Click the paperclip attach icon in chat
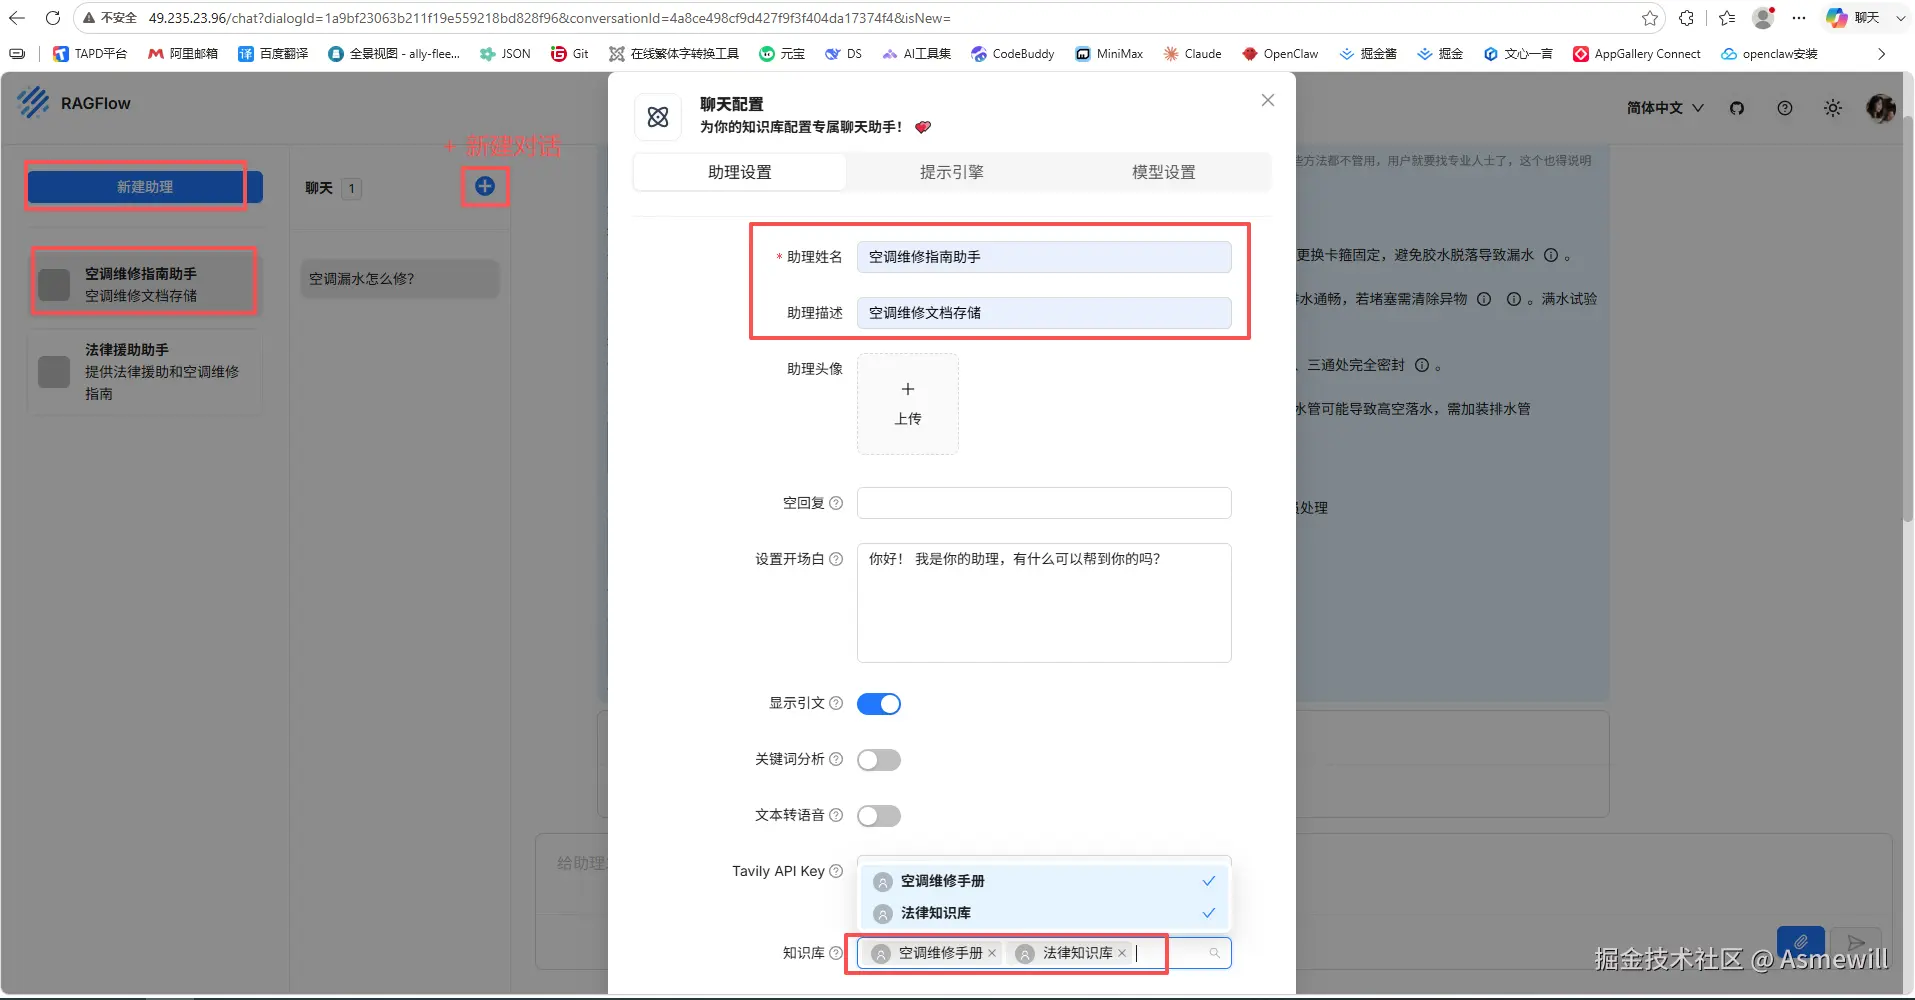This screenshot has height=1000, width=1915. [1801, 942]
